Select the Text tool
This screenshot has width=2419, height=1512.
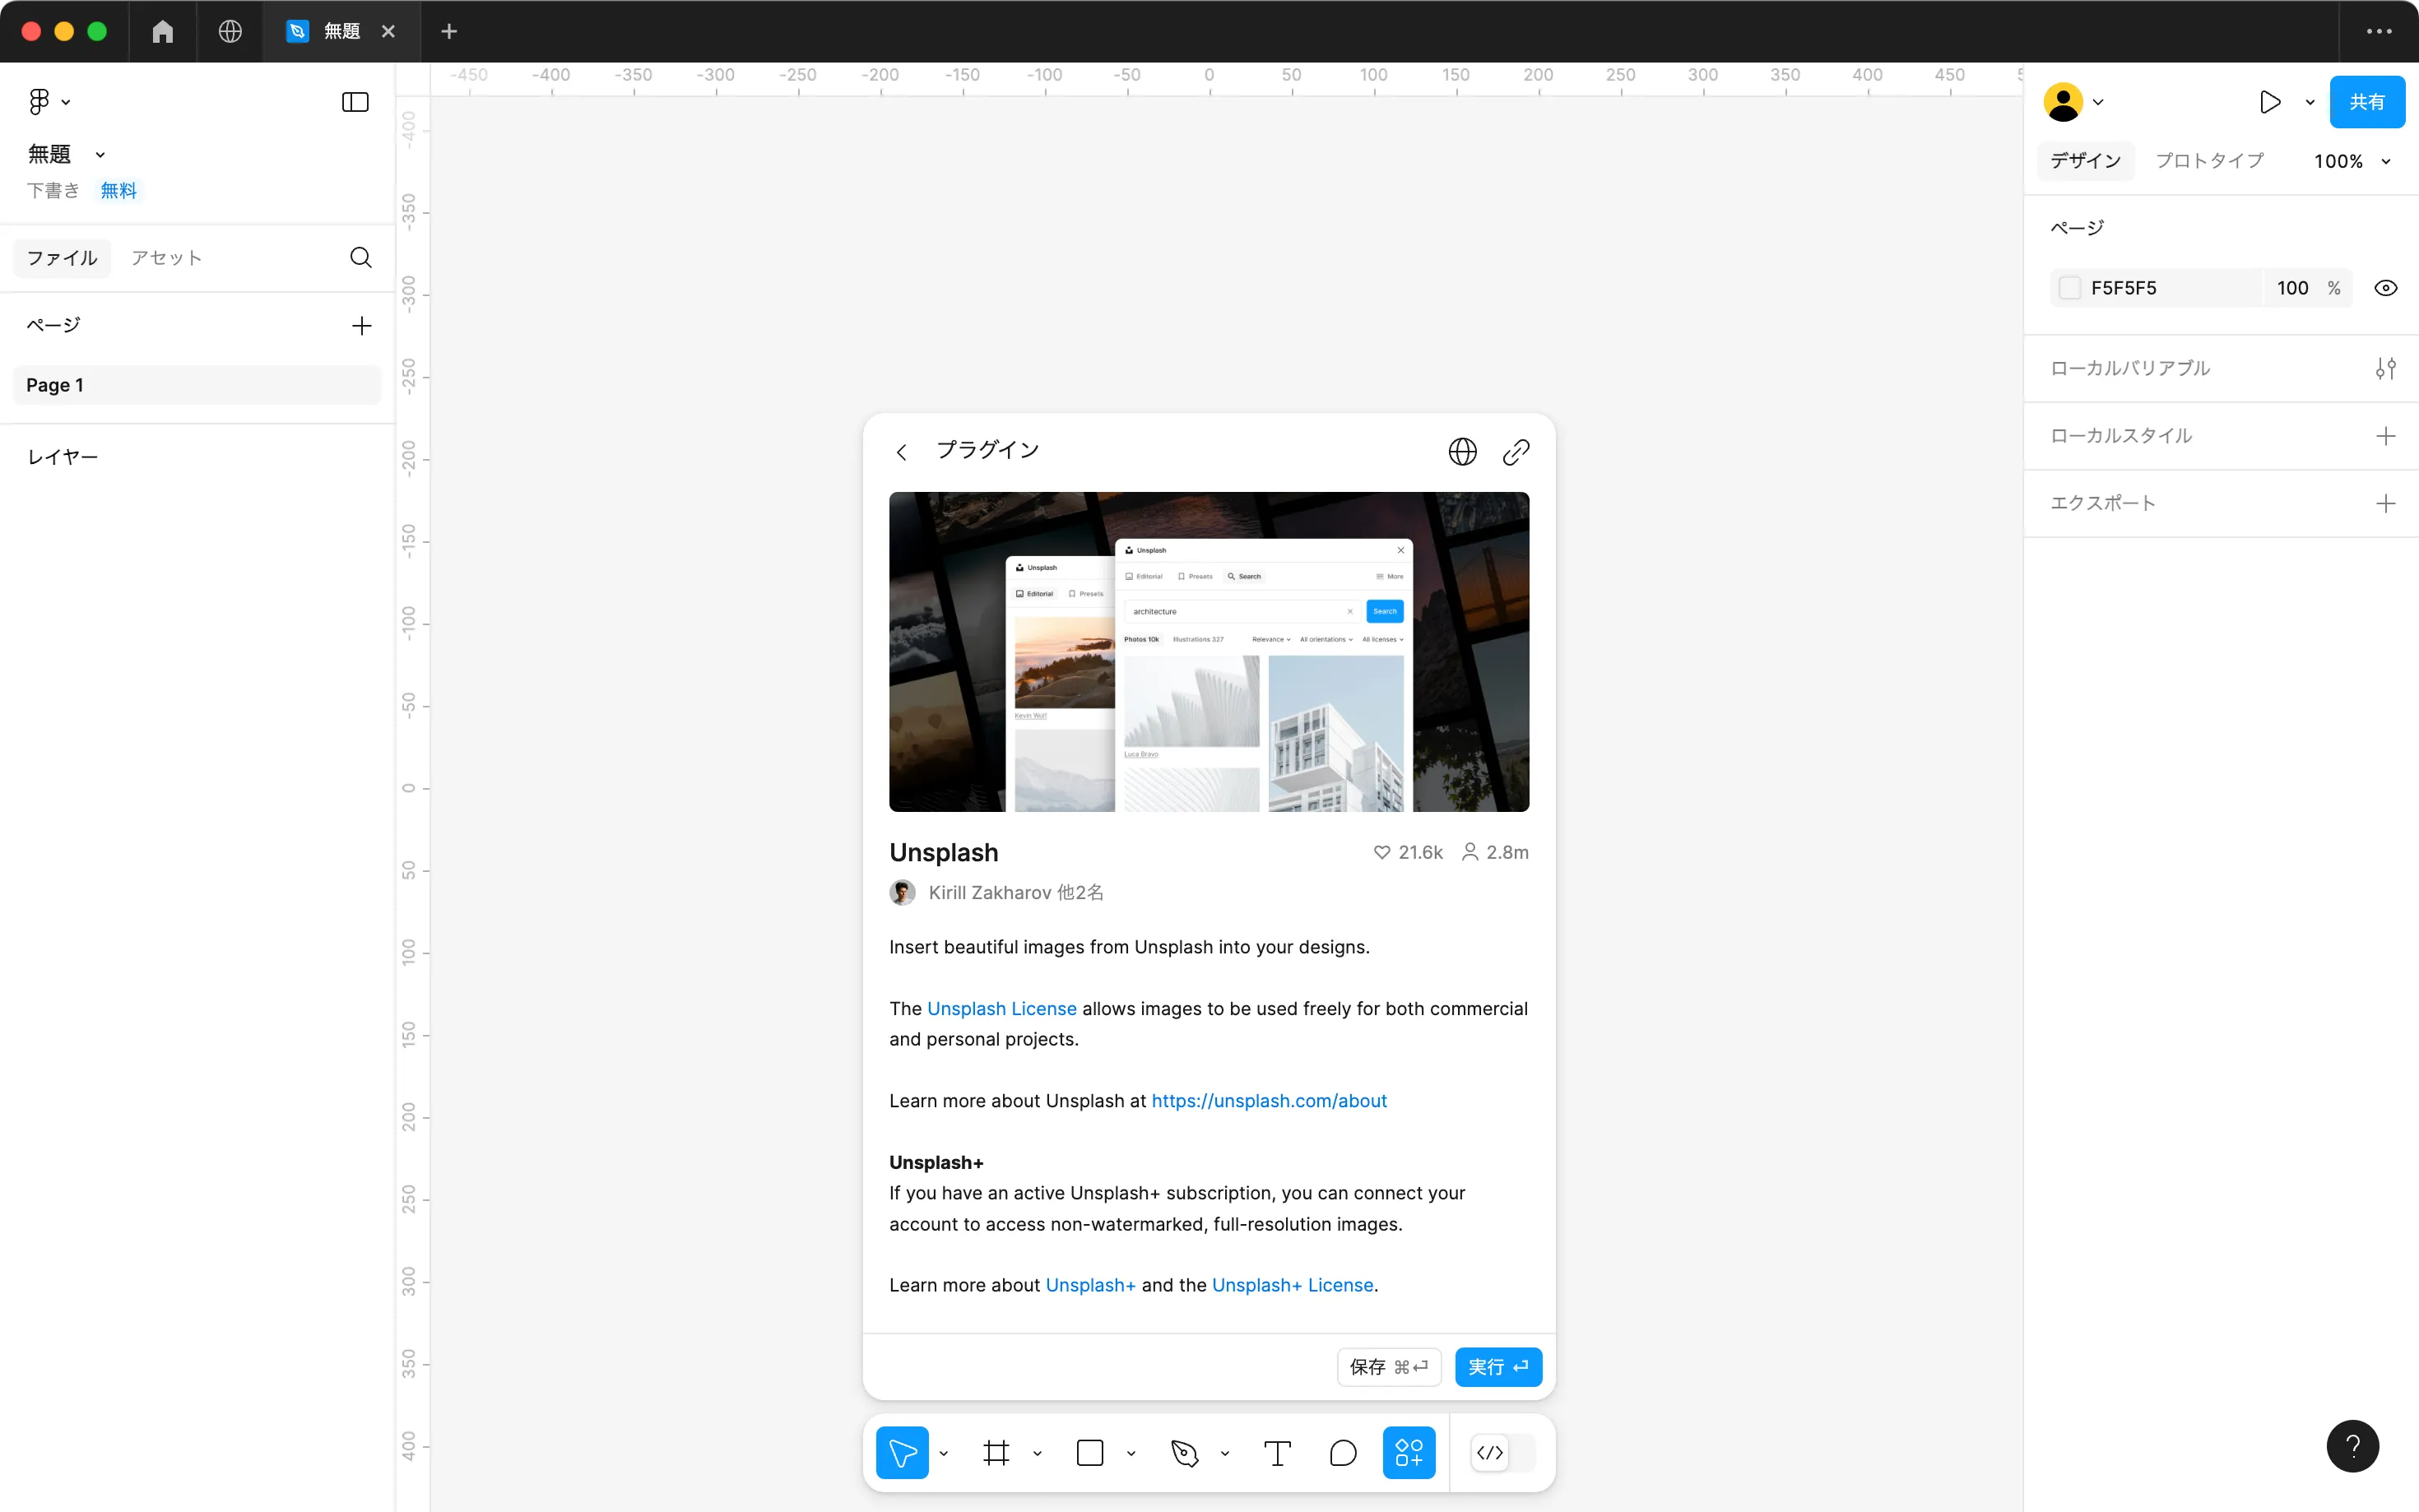pos(1277,1453)
